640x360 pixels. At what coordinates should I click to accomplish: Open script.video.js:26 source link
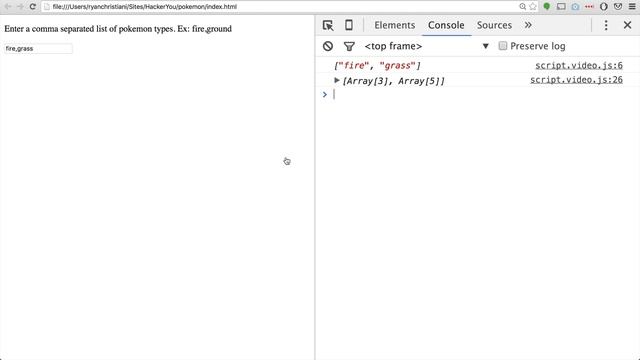(x=576, y=80)
